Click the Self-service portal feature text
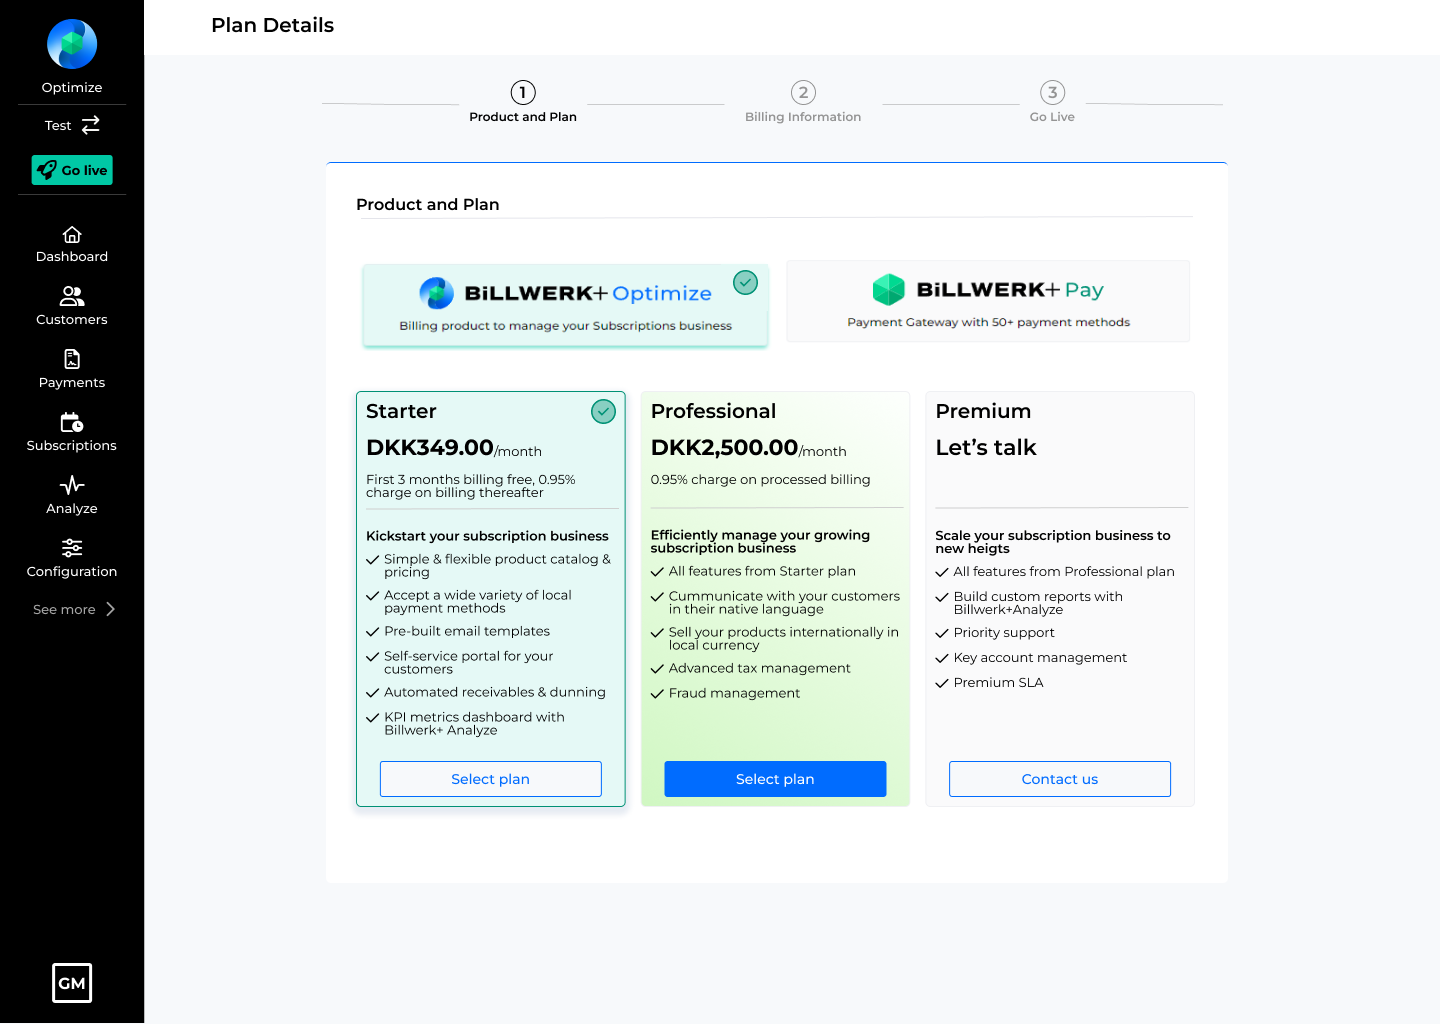Screen dimensions: 1440x1024 coord(468,662)
